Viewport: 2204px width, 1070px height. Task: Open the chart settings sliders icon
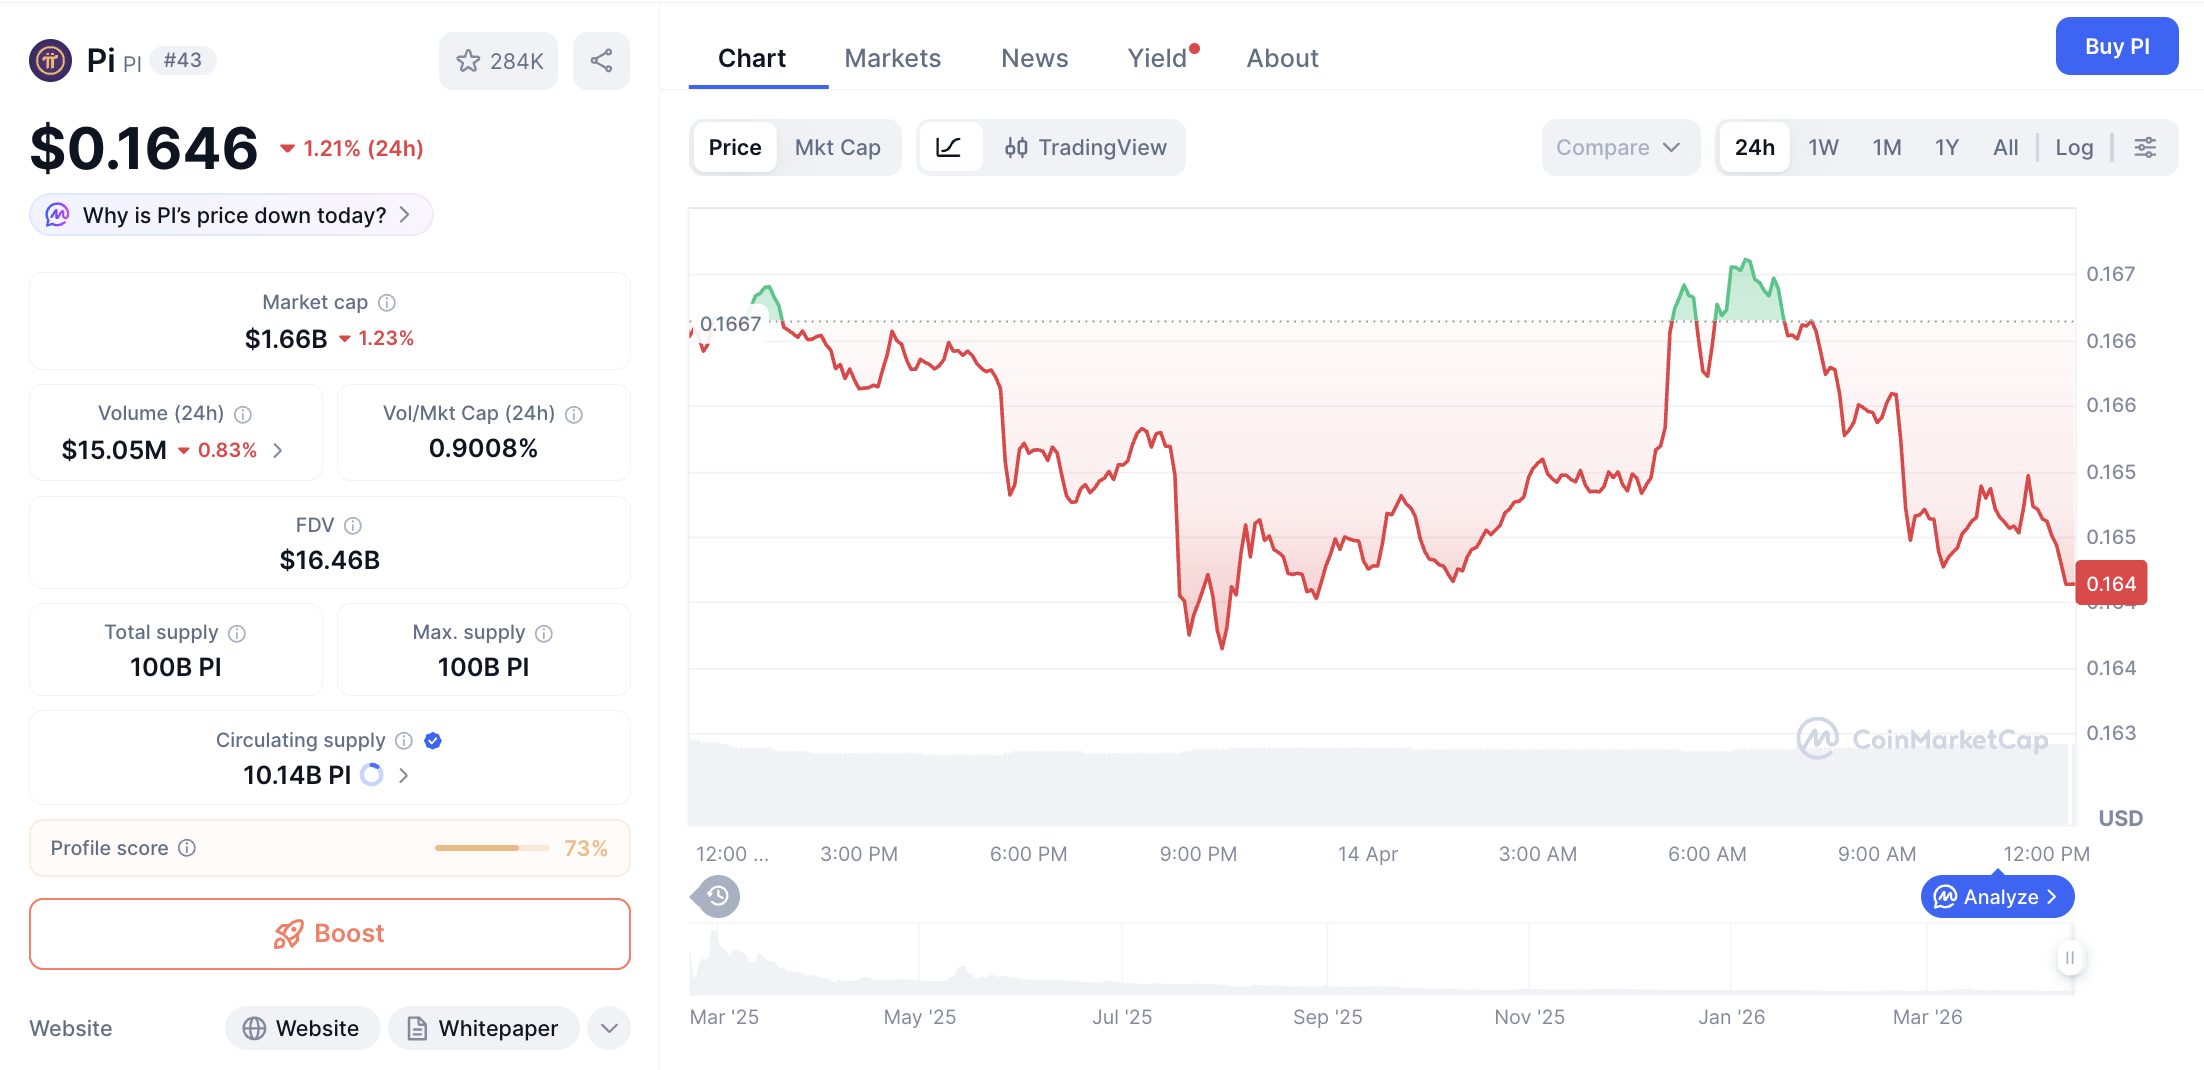point(2146,147)
